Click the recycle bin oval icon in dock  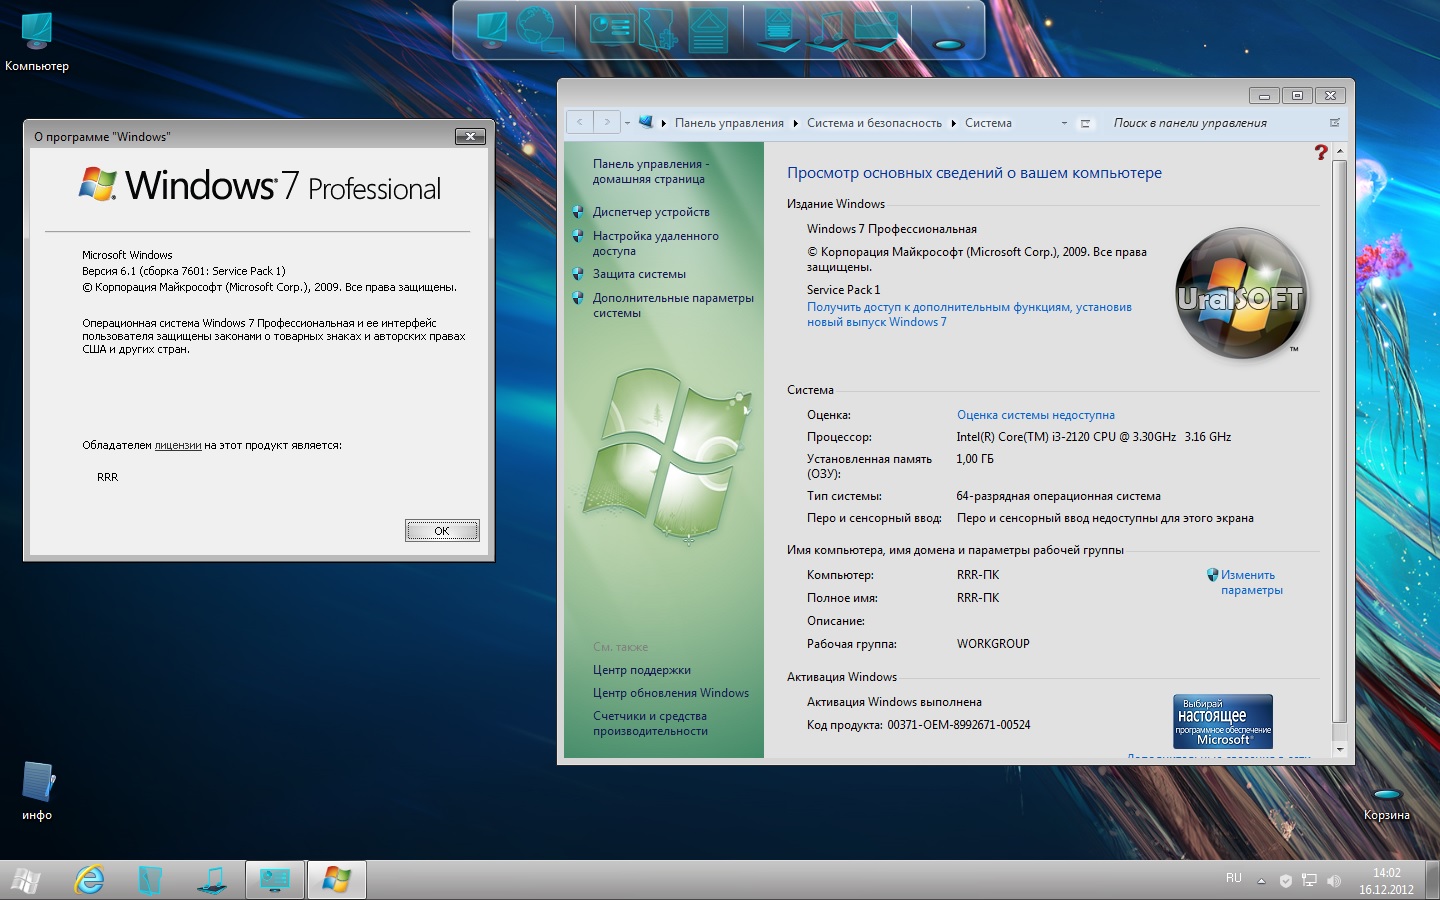[x=947, y=44]
